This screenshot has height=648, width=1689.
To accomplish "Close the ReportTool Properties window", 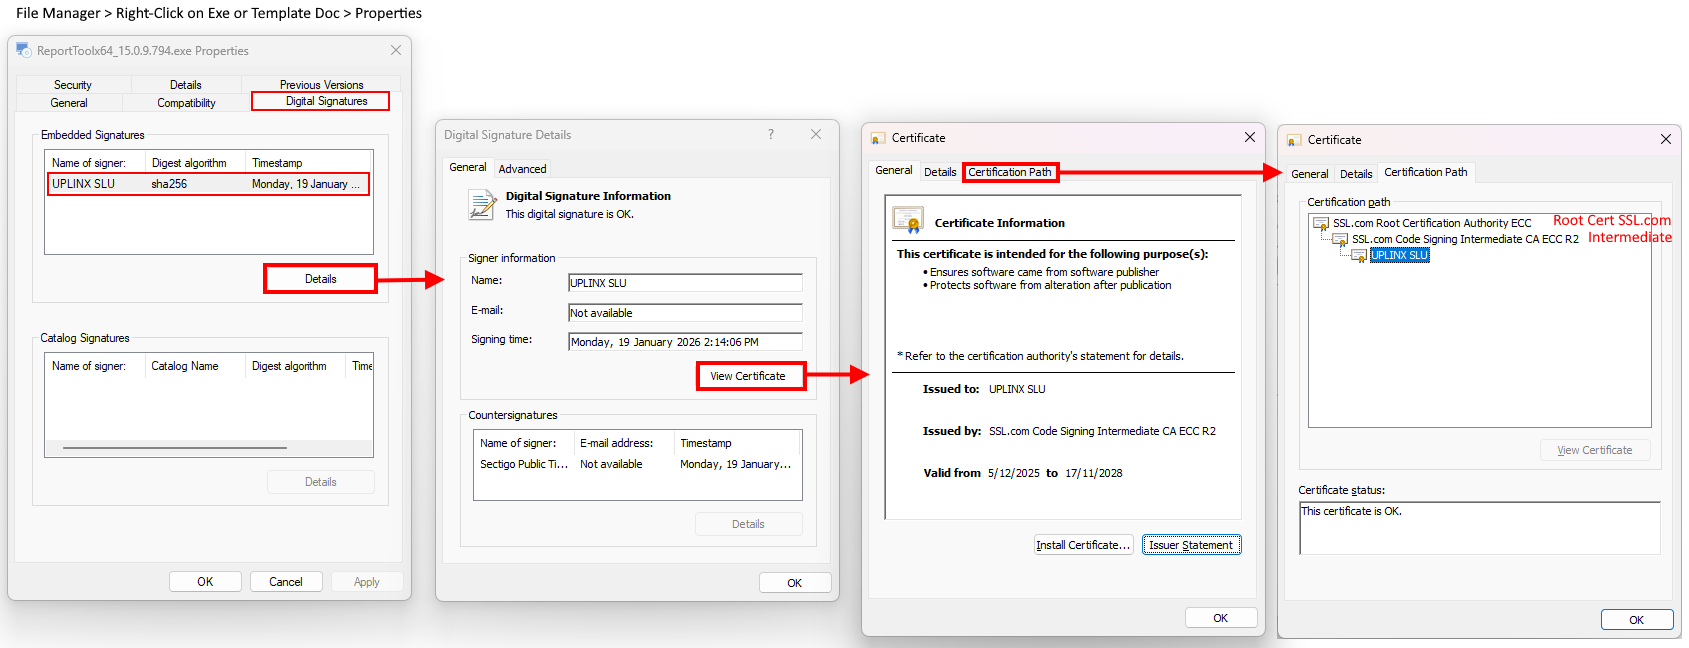I will point(396,50).
